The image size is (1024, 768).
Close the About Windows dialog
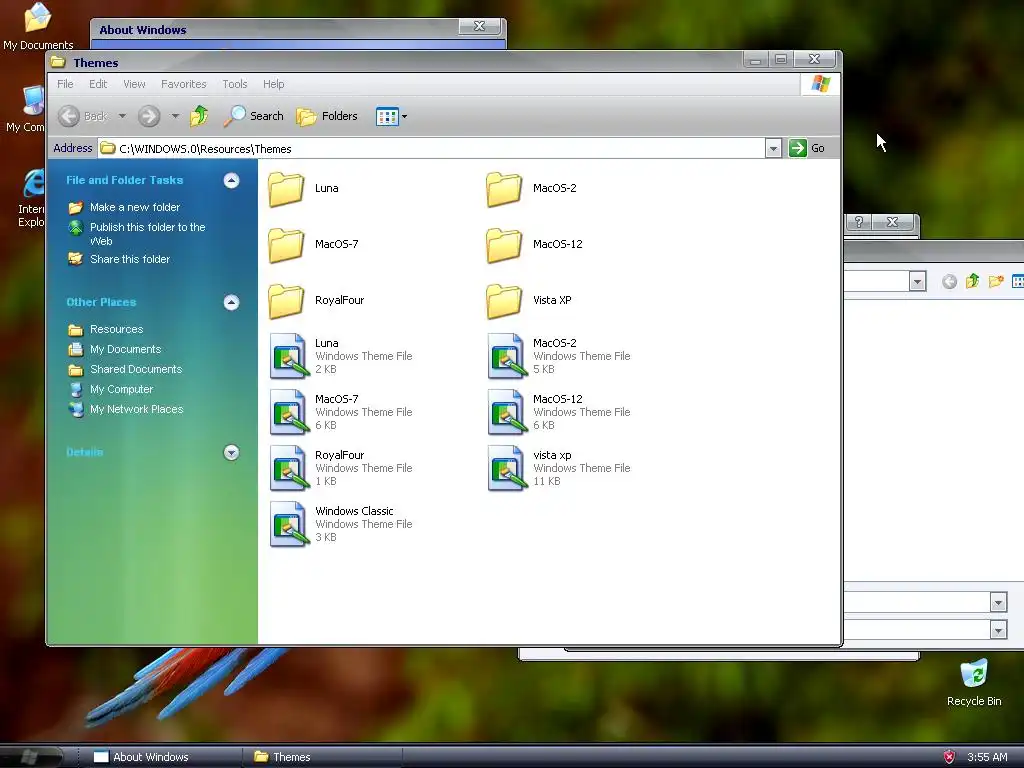[479, 26]
